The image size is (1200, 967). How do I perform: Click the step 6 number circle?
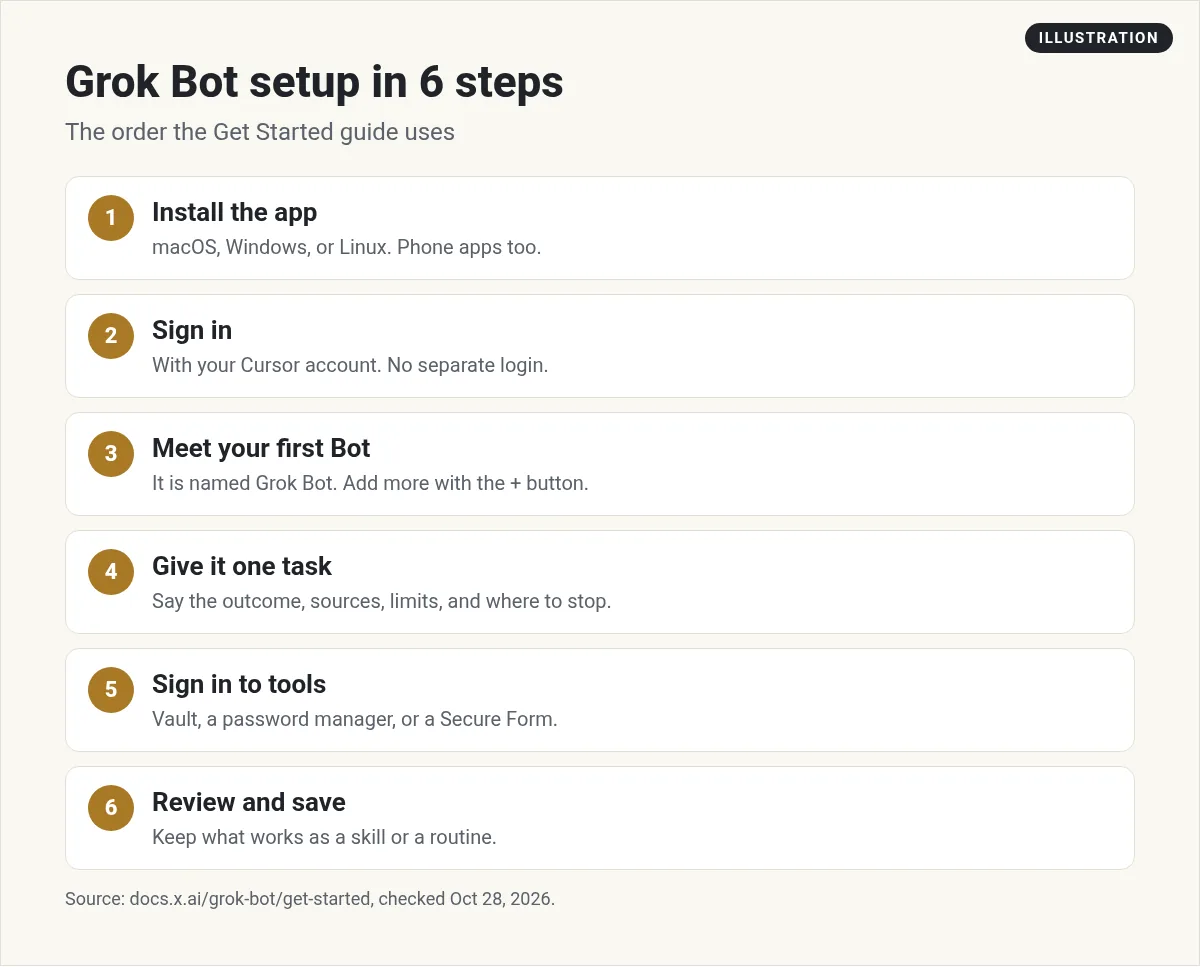pos(111,808)
